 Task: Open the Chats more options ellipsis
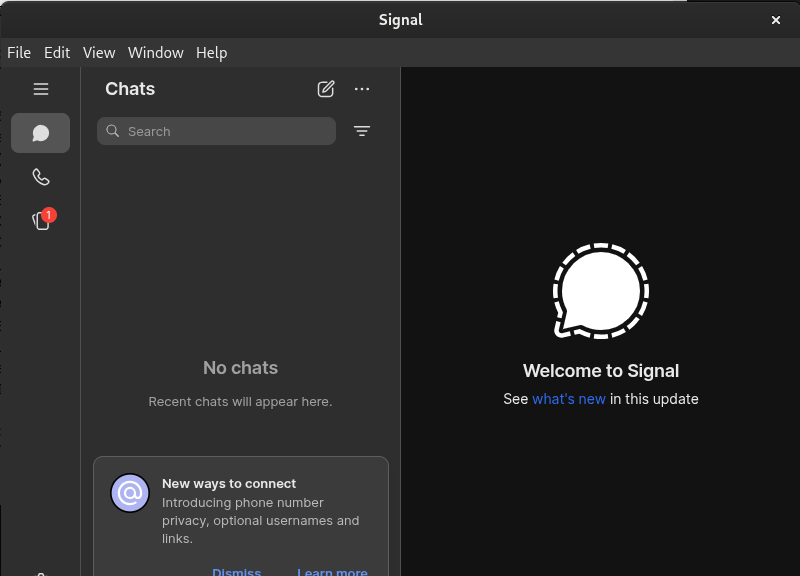click(x=362, y=89)
